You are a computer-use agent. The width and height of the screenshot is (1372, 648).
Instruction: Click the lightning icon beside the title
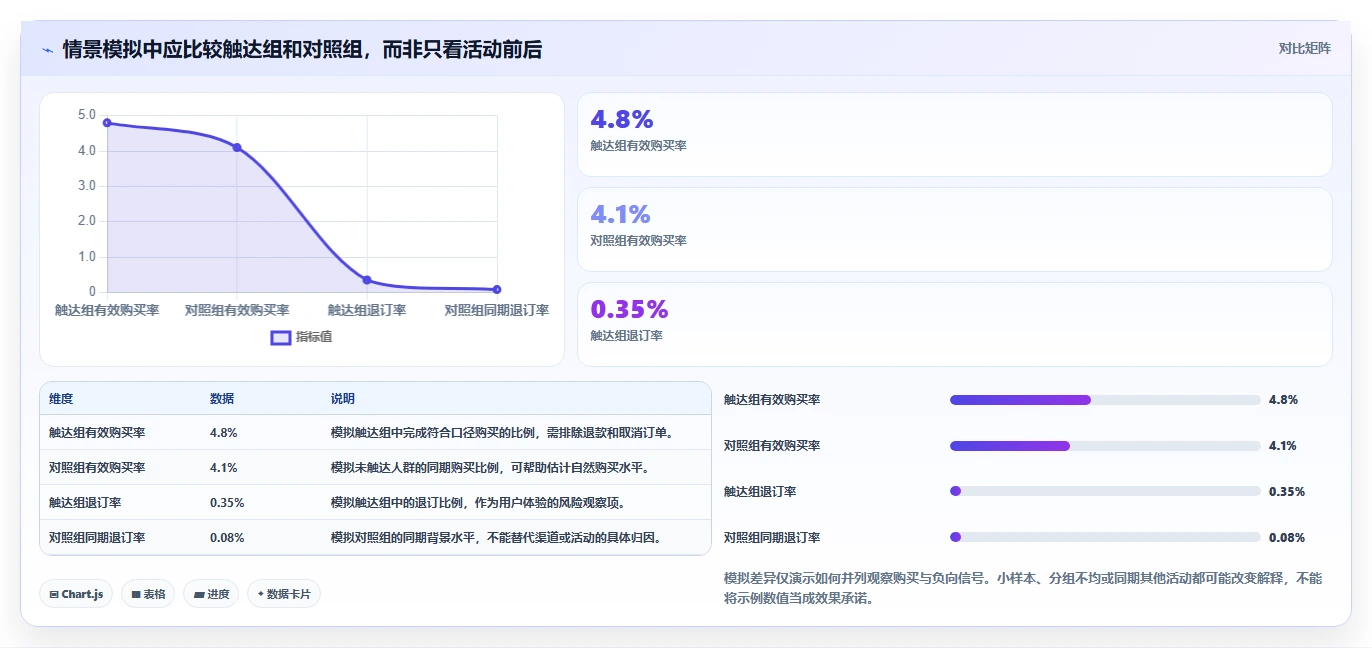point(47,50)
